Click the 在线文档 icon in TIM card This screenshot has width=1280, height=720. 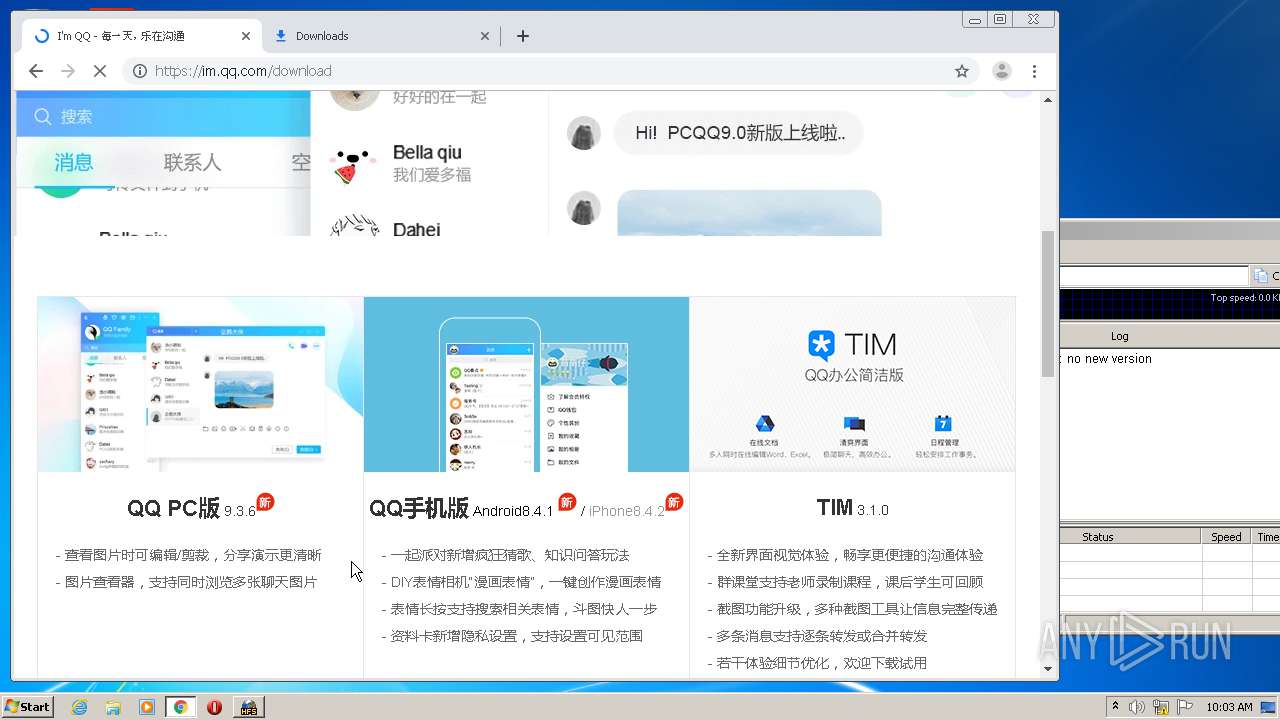[x=764, y=424]
